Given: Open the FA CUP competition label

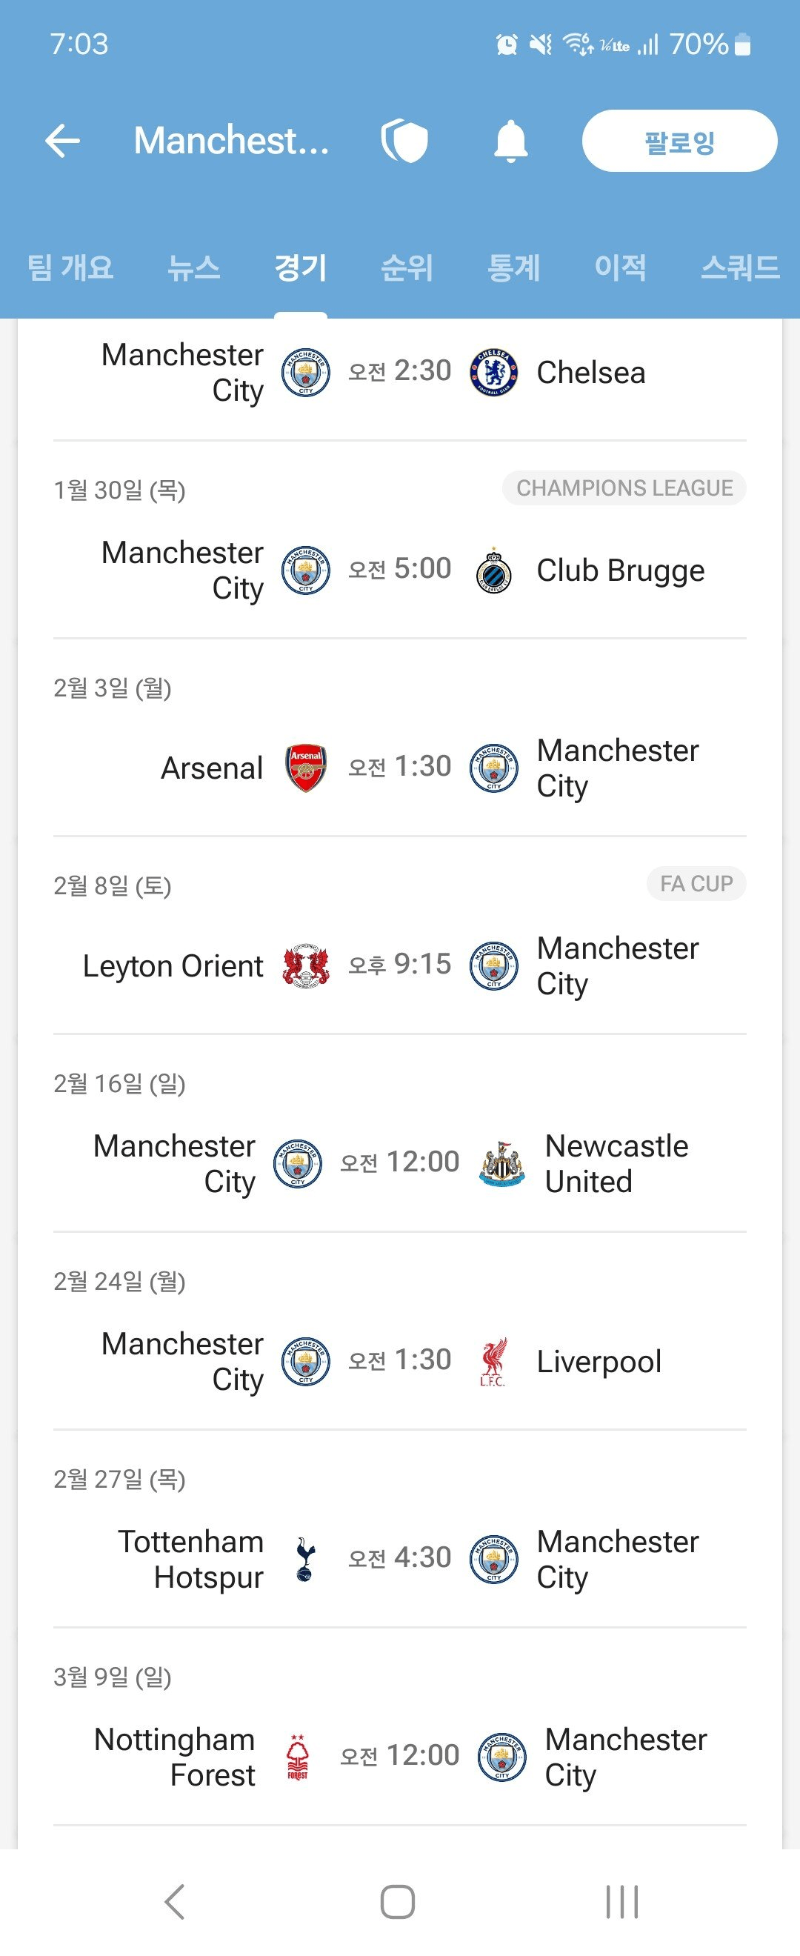Looking at the screenshot, I should (697, 884).
